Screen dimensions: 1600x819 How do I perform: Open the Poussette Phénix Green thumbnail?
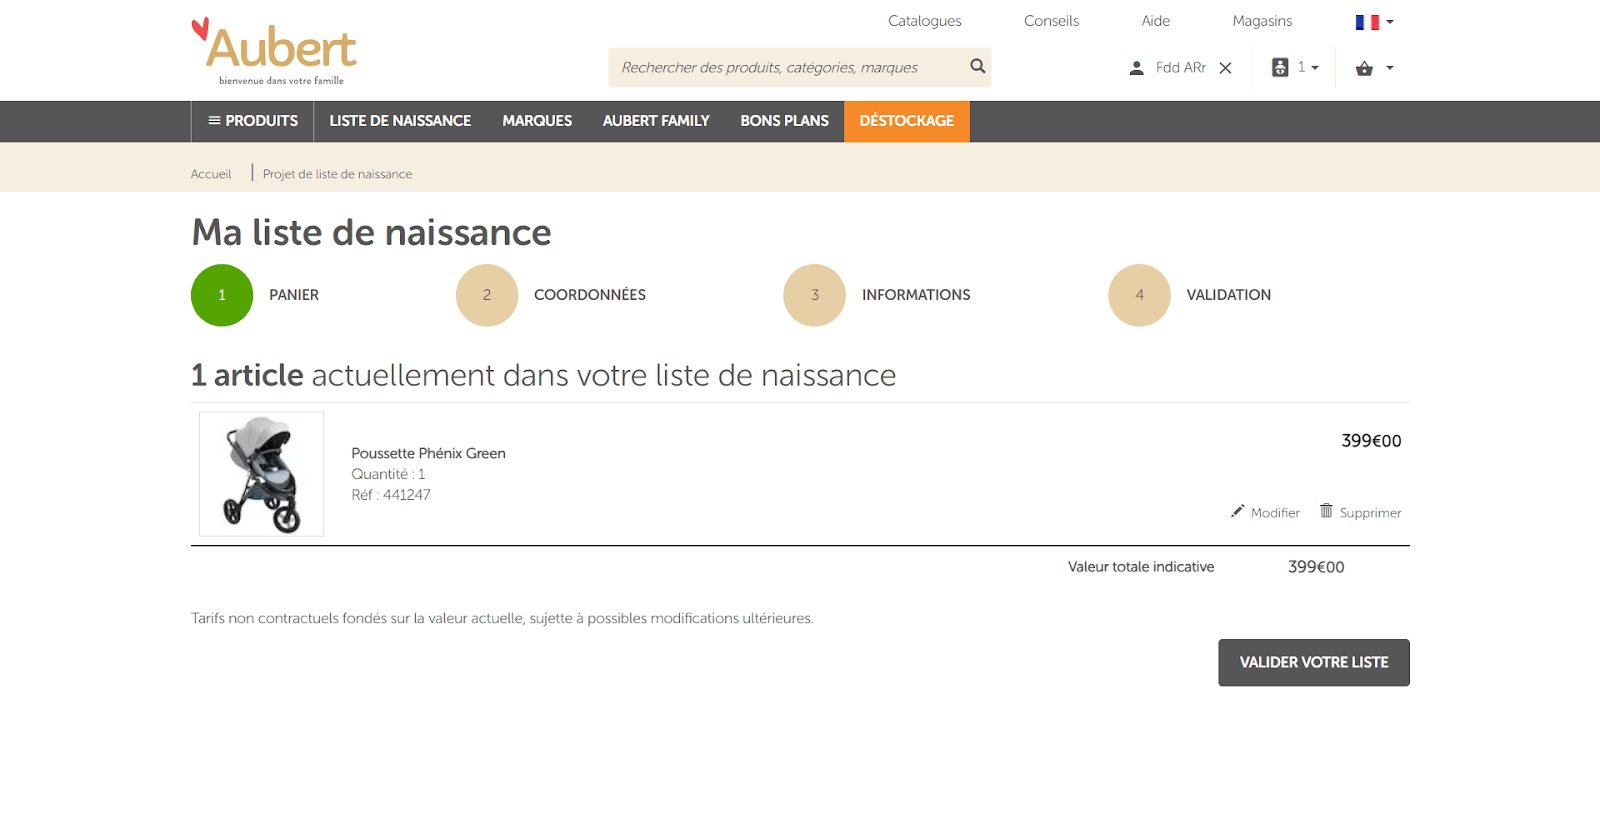click(262, 474)
